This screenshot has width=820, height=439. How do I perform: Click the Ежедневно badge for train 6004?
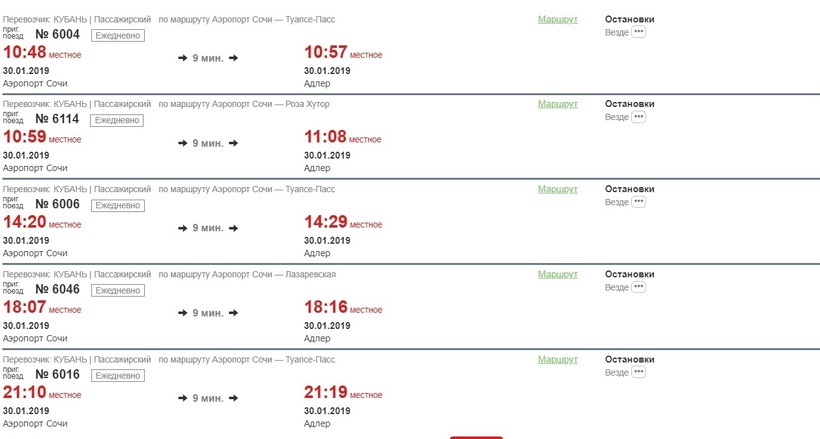(117, 35)
